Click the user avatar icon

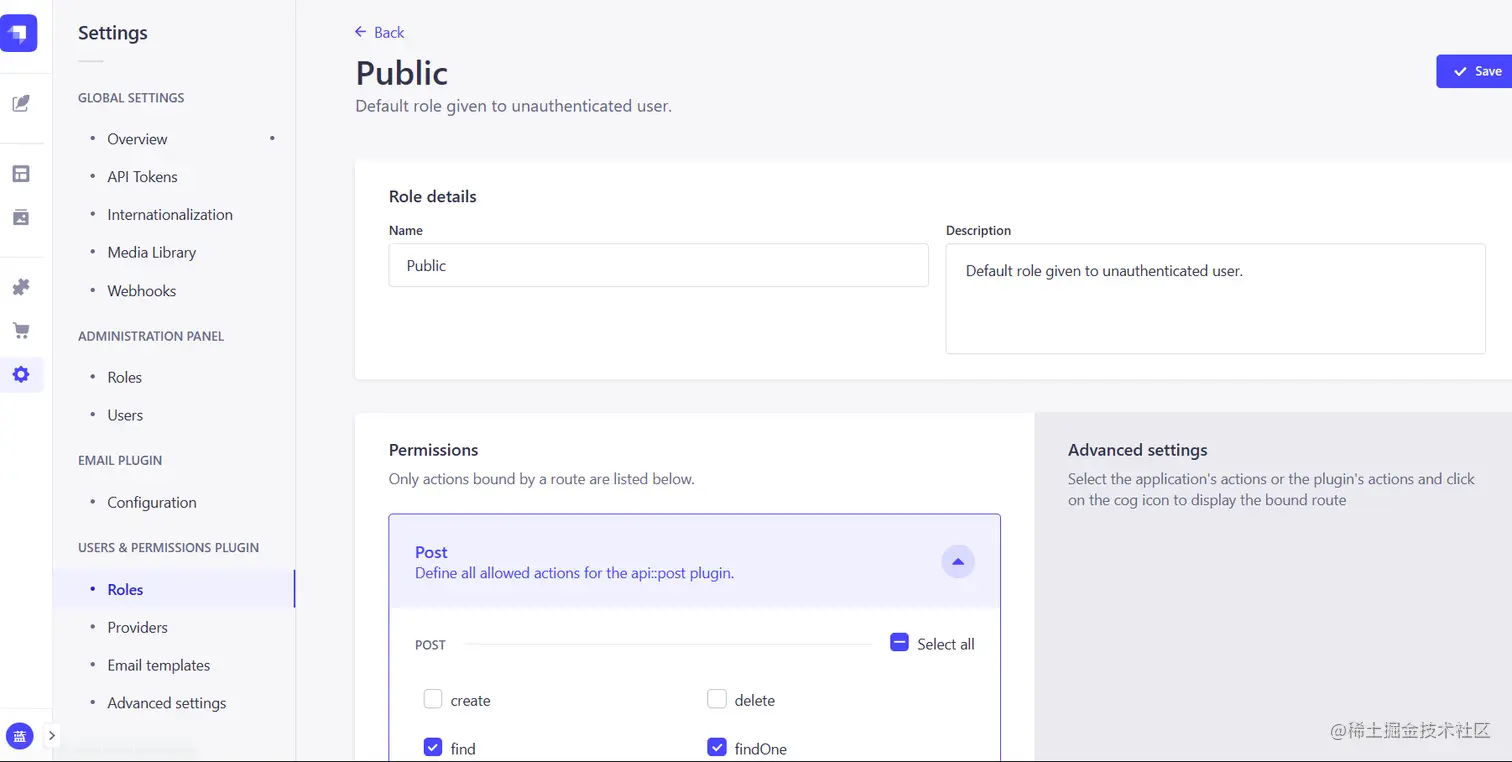click(20, 736)
